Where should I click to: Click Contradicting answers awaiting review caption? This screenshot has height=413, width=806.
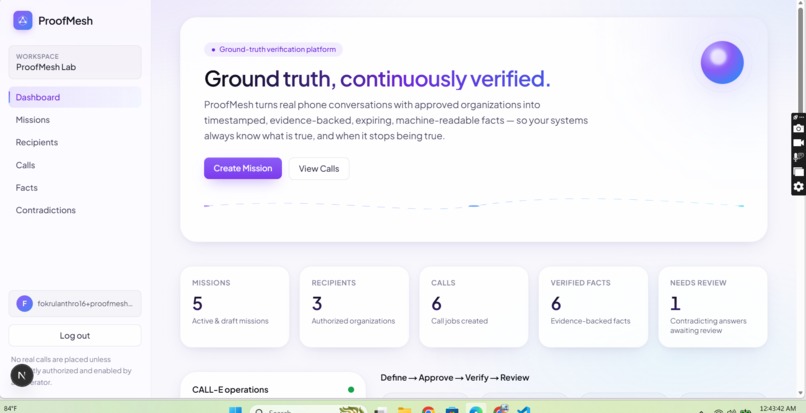(708, 326)
